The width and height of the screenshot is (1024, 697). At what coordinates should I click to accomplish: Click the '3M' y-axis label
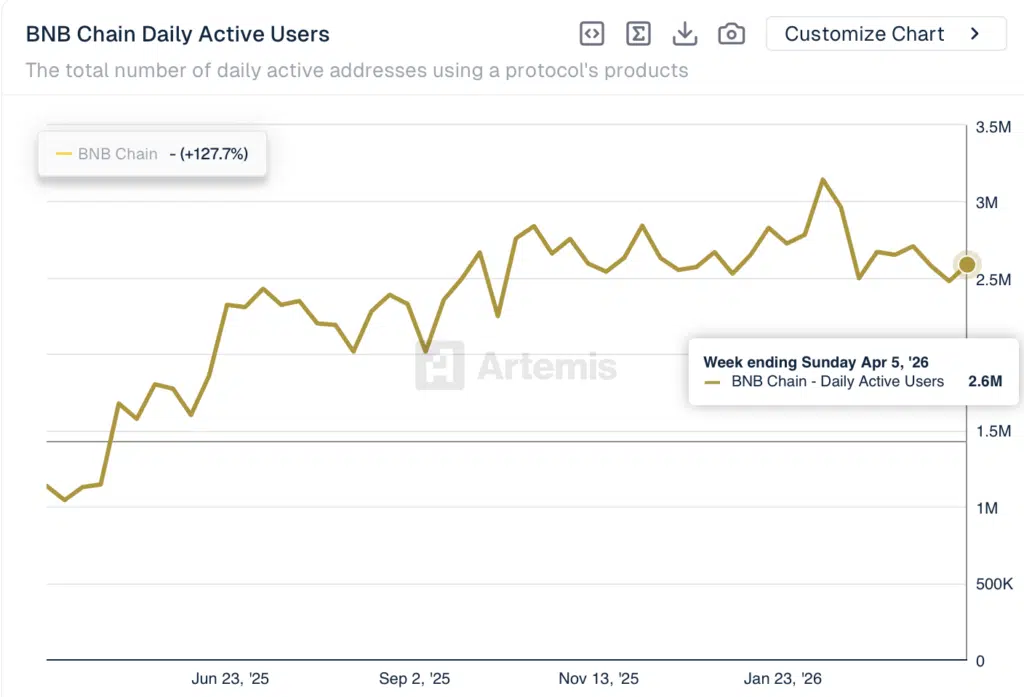pos(987,203)
